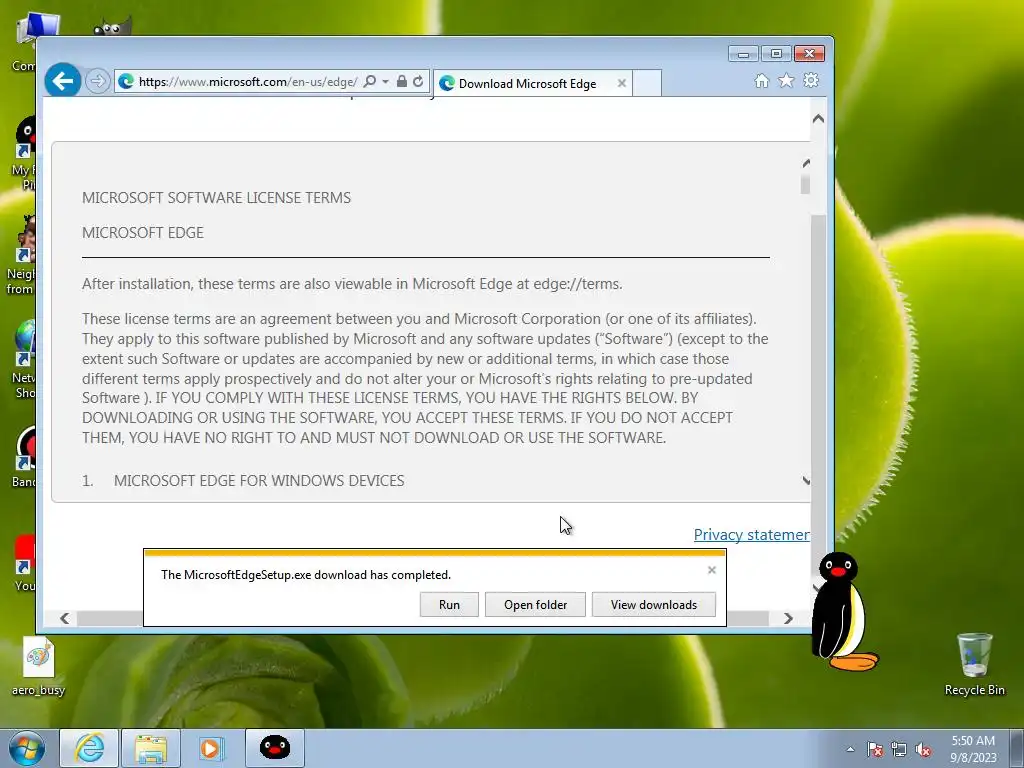The width and height of the screenshot is (1024, 768).
Task: Show hidden tray icons arrow
Action: pyautogui.click(x=850, y=749)
